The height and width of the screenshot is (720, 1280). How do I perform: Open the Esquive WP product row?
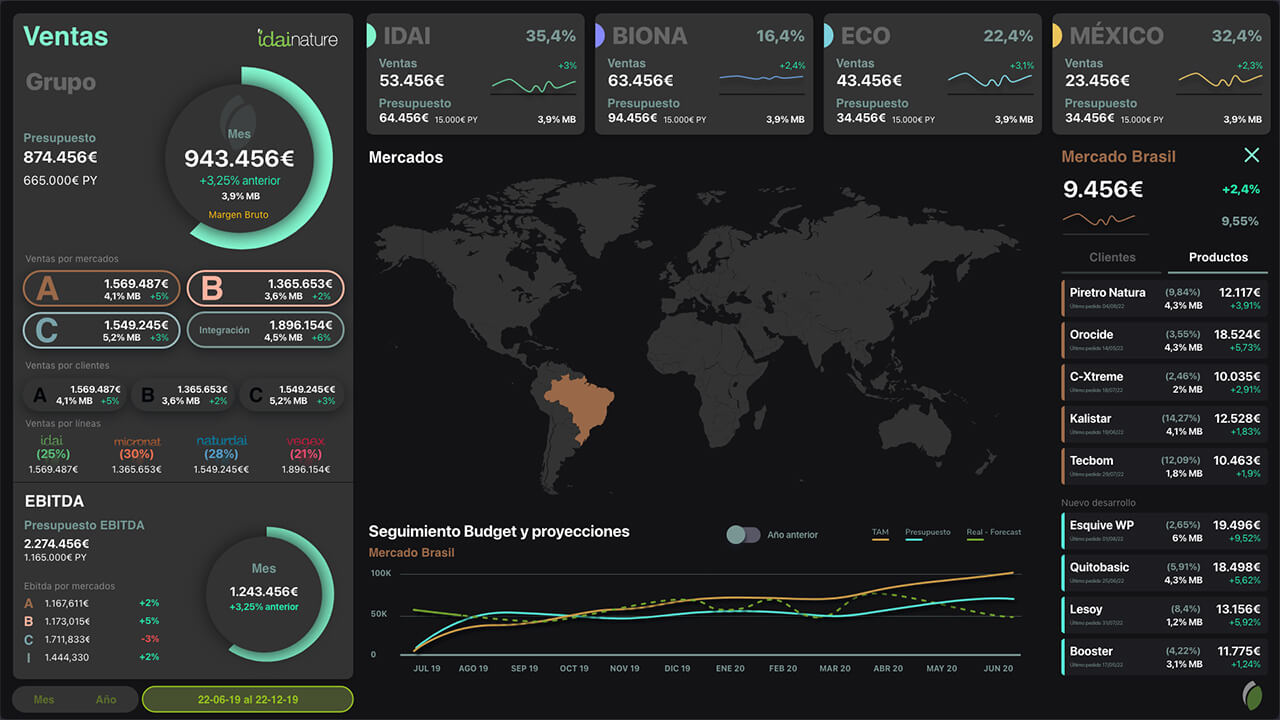1164,530
